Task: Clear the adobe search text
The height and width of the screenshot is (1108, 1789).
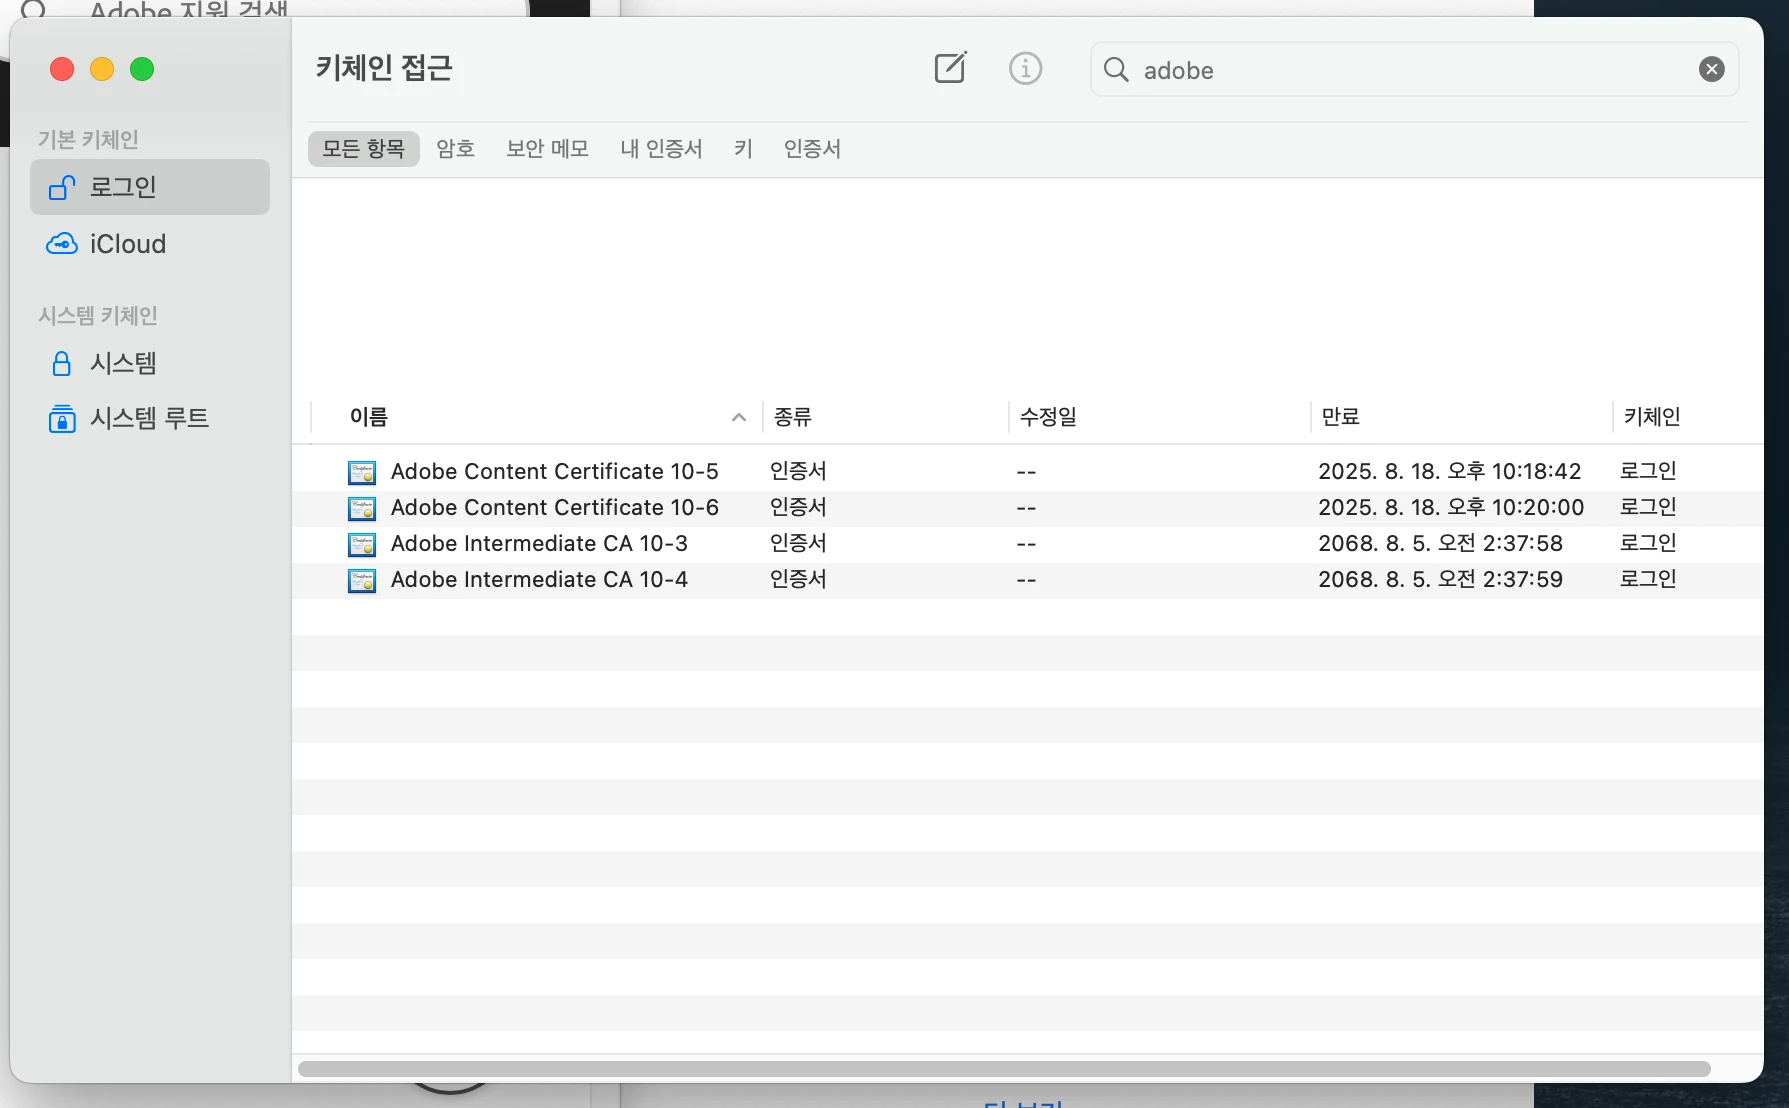Action: (x=1711, y=69)
